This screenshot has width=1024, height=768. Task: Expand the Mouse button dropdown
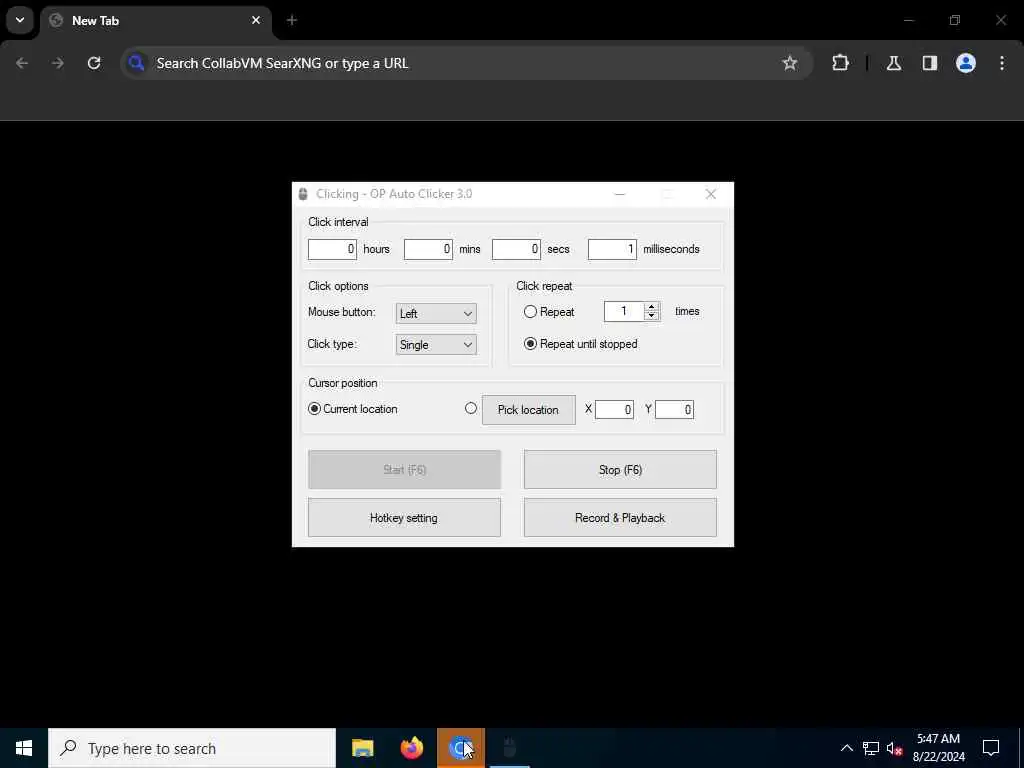(x=436, y=313)
